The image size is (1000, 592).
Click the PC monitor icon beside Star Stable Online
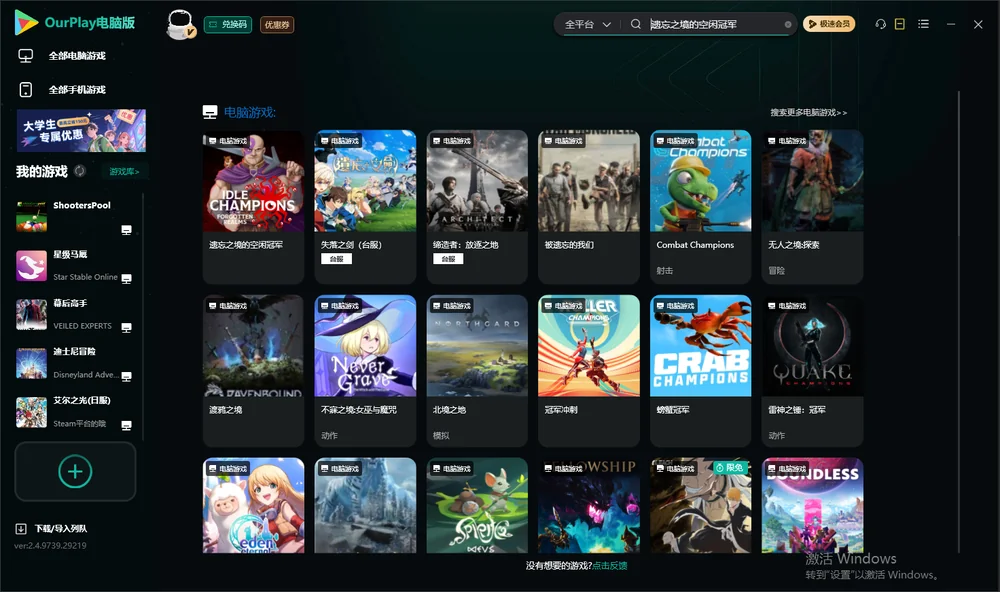tap(126, 279)
